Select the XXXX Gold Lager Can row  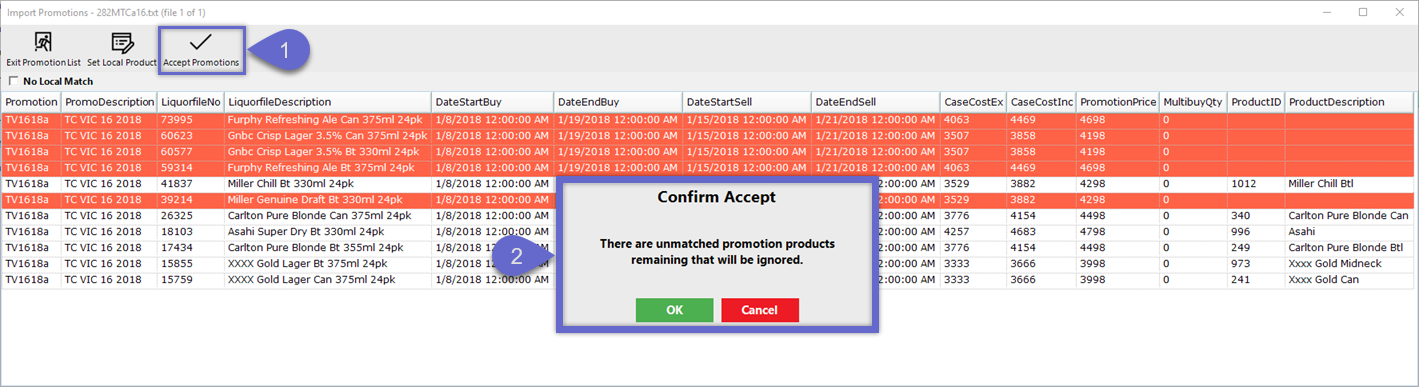click(x=708, y=280)
